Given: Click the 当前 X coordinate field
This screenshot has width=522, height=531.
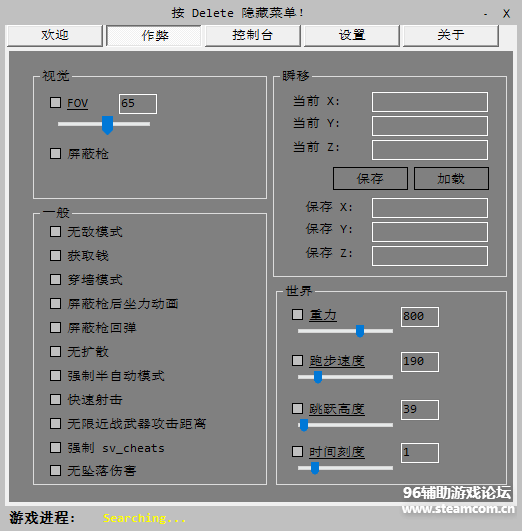Looking at the screenshot, I should (430, 102).
